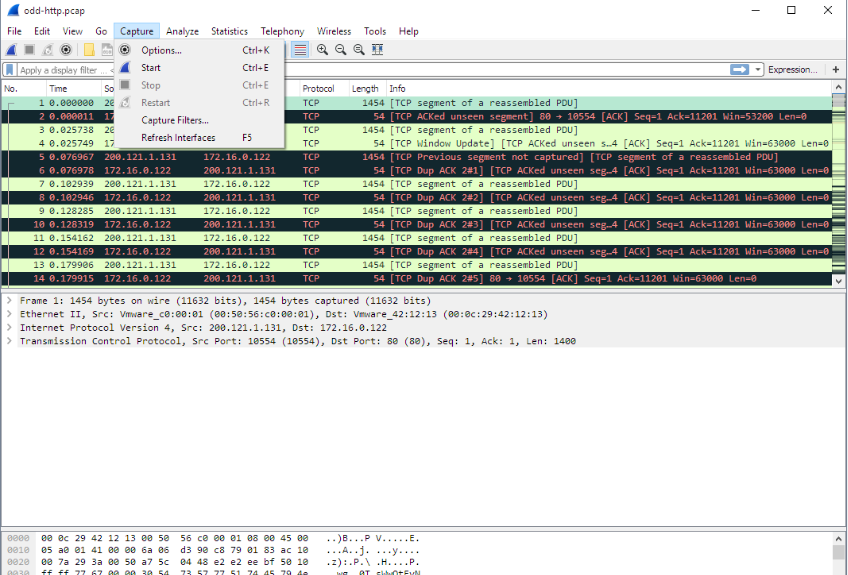Open the Go menu

click(x=101, y=31)
